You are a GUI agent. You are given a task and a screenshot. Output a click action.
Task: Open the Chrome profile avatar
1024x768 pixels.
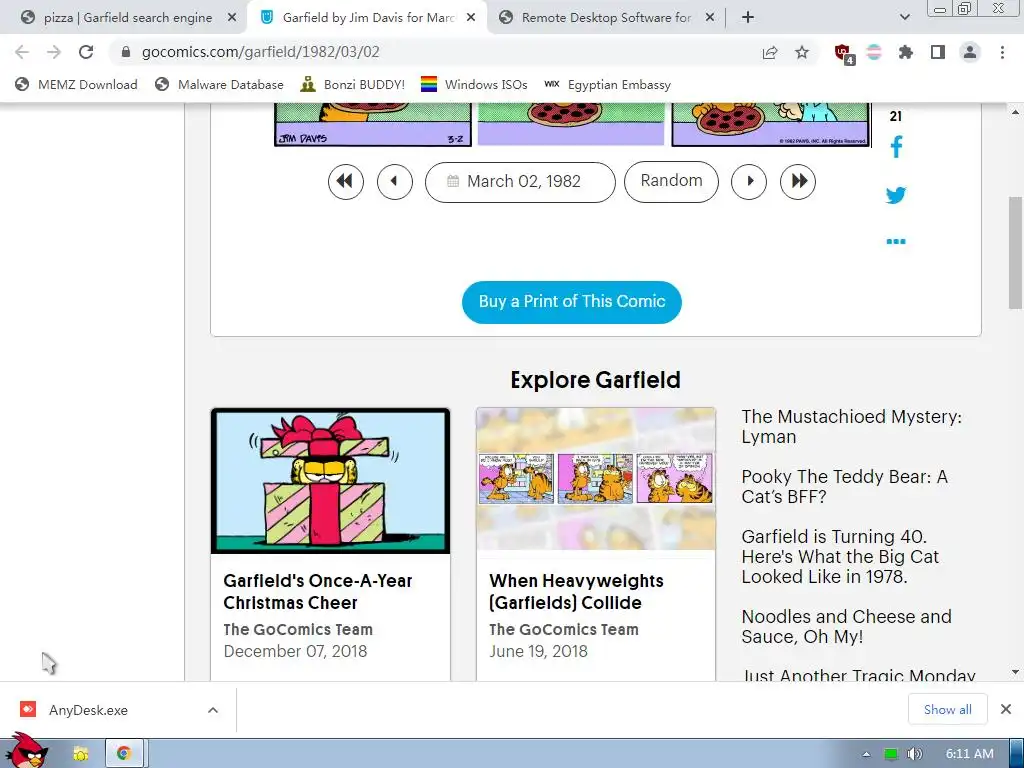[970, 52]
